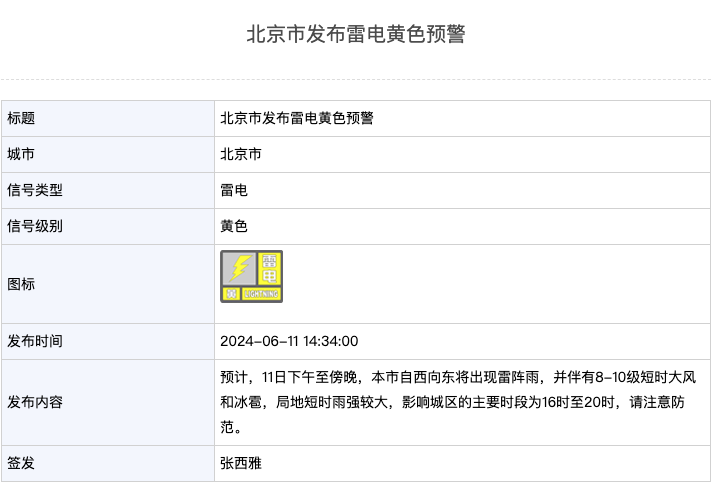The height and width of the screenshot is (486, 716).
Task: Click the 雷电 text in the 信号类型 row
Action: click(x=234, y=190)
